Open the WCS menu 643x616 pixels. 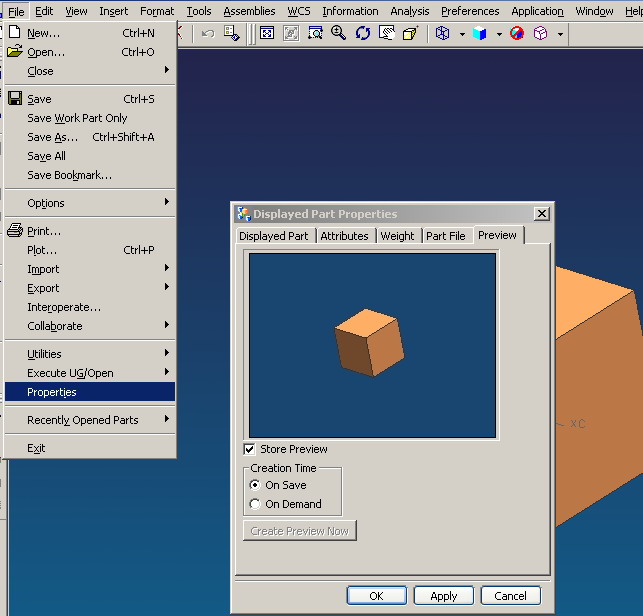pos(299,11)
